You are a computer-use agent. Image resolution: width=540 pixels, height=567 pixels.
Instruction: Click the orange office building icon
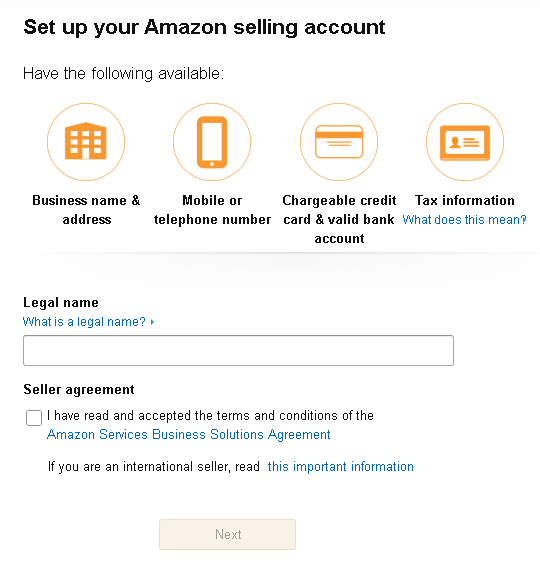coord(86,141)
